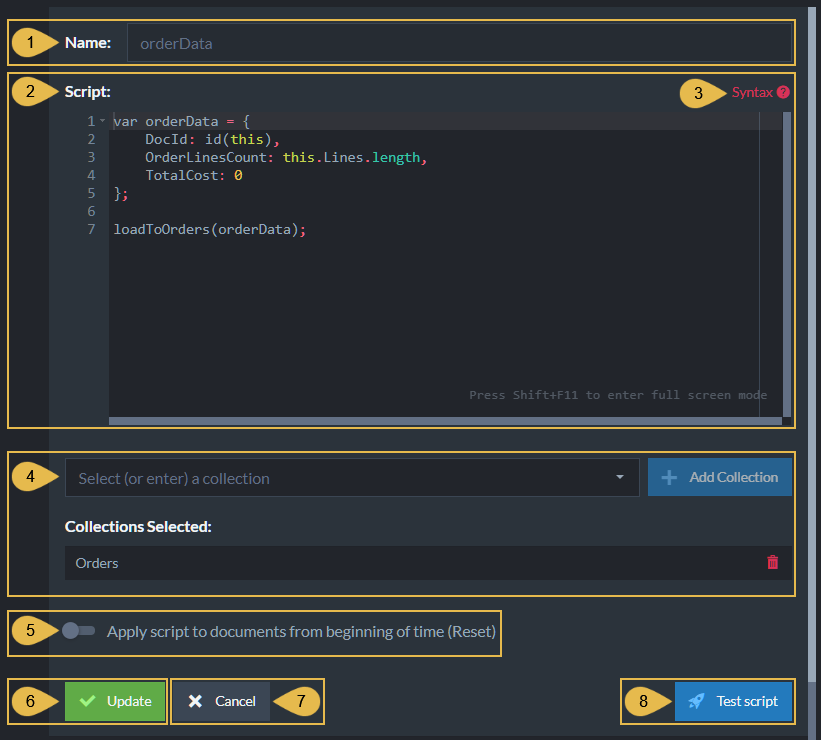Click the Add Collection button
This screenshot has width=821, height=740.
(x=719, y=477)
